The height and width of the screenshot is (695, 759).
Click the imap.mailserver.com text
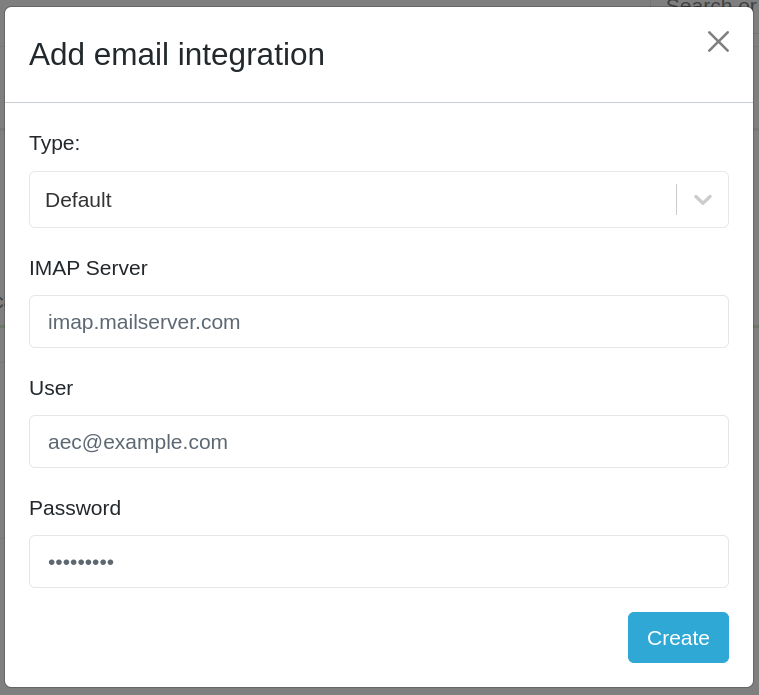click(x=144, y=322)
